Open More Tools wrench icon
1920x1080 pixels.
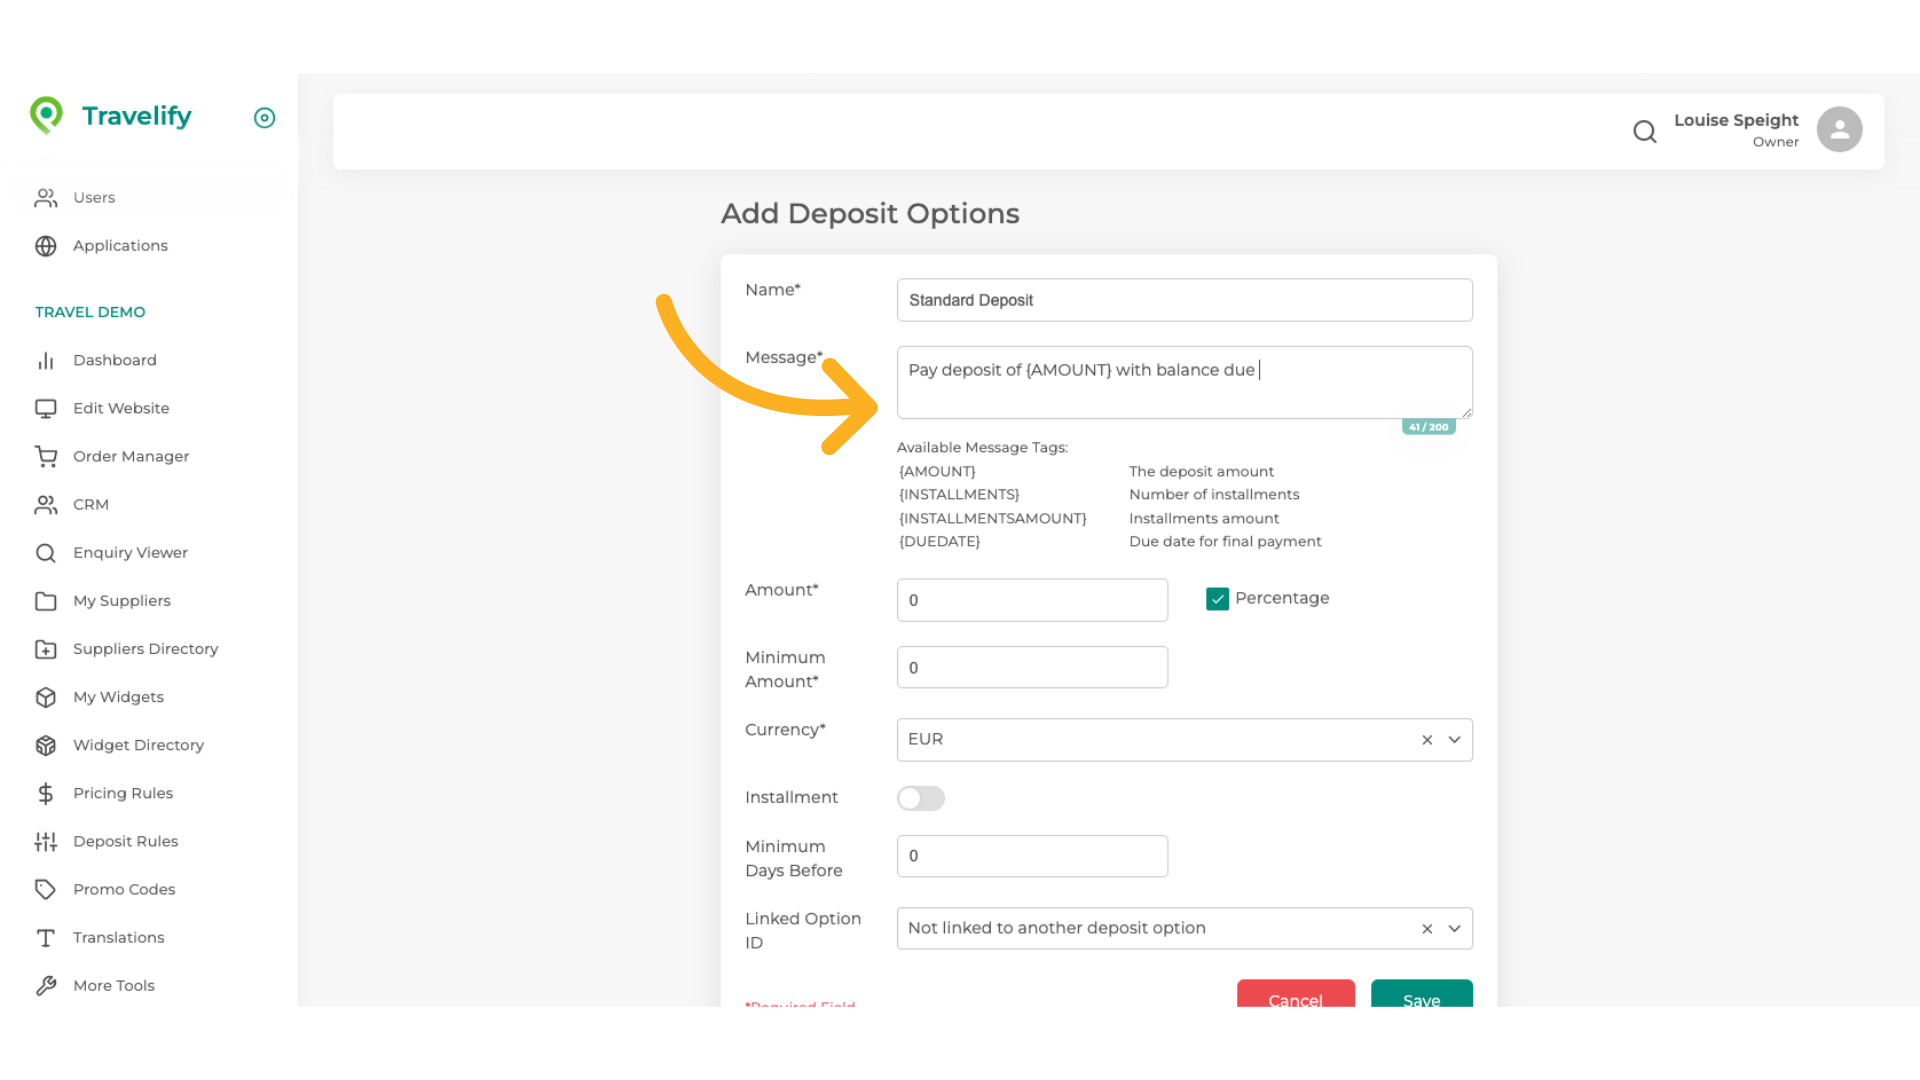pyautogui.click(x=46, y=985)
